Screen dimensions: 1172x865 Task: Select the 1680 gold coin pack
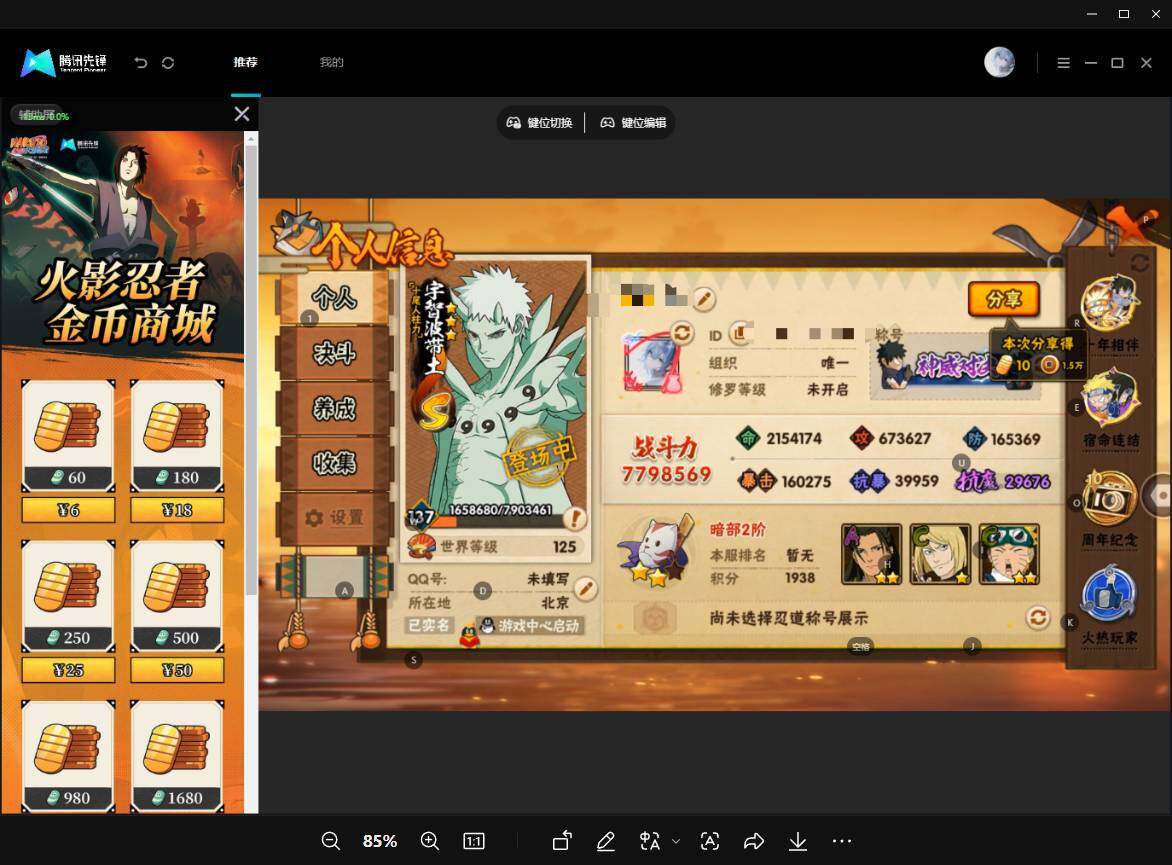177,756
